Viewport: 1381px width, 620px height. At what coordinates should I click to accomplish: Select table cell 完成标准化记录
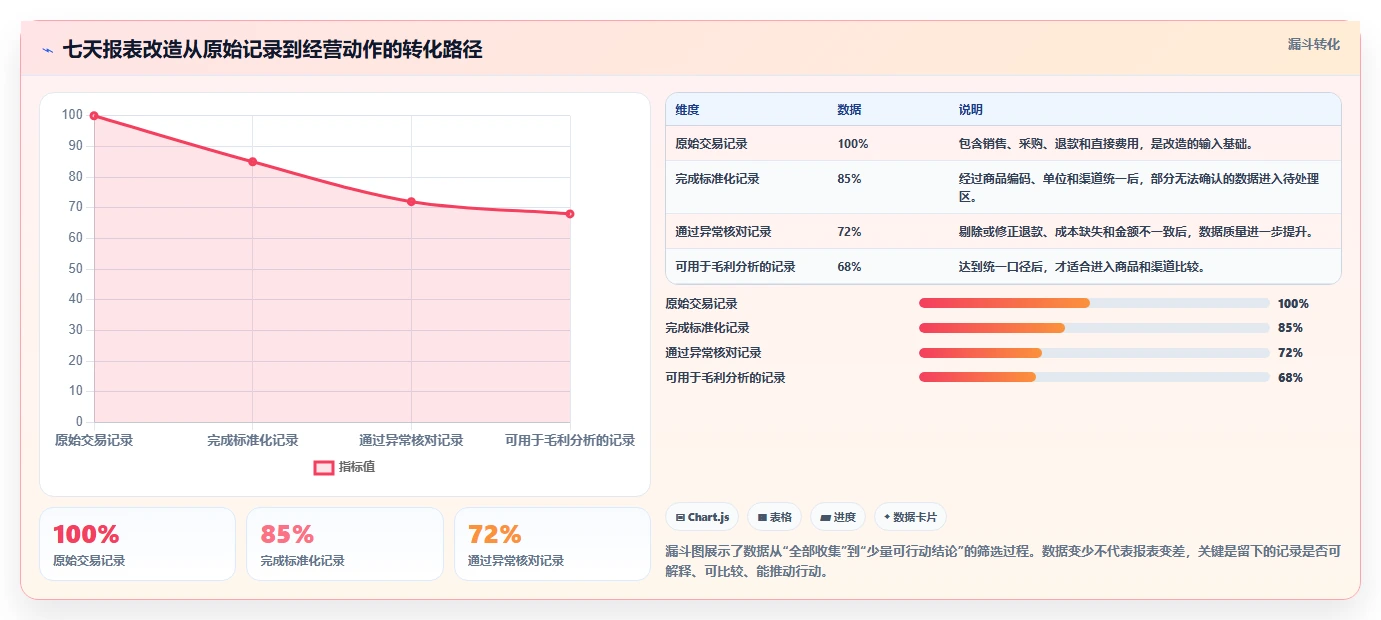717,179
